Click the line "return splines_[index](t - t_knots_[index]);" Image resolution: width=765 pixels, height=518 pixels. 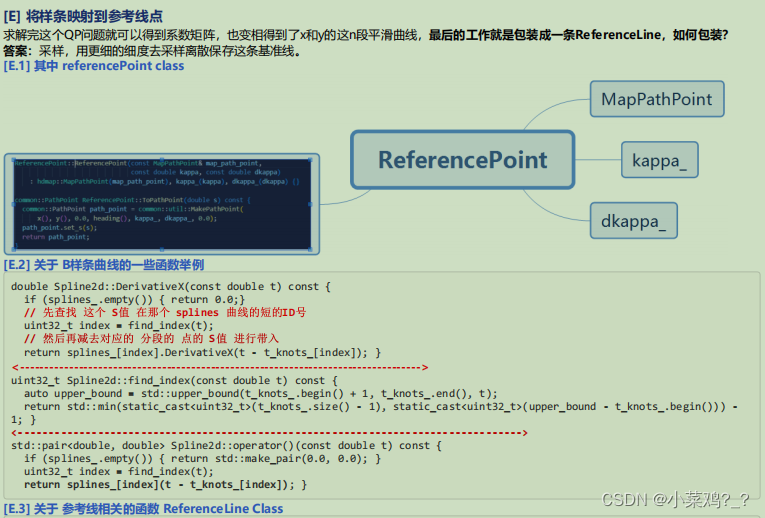[x=165, y=484]
